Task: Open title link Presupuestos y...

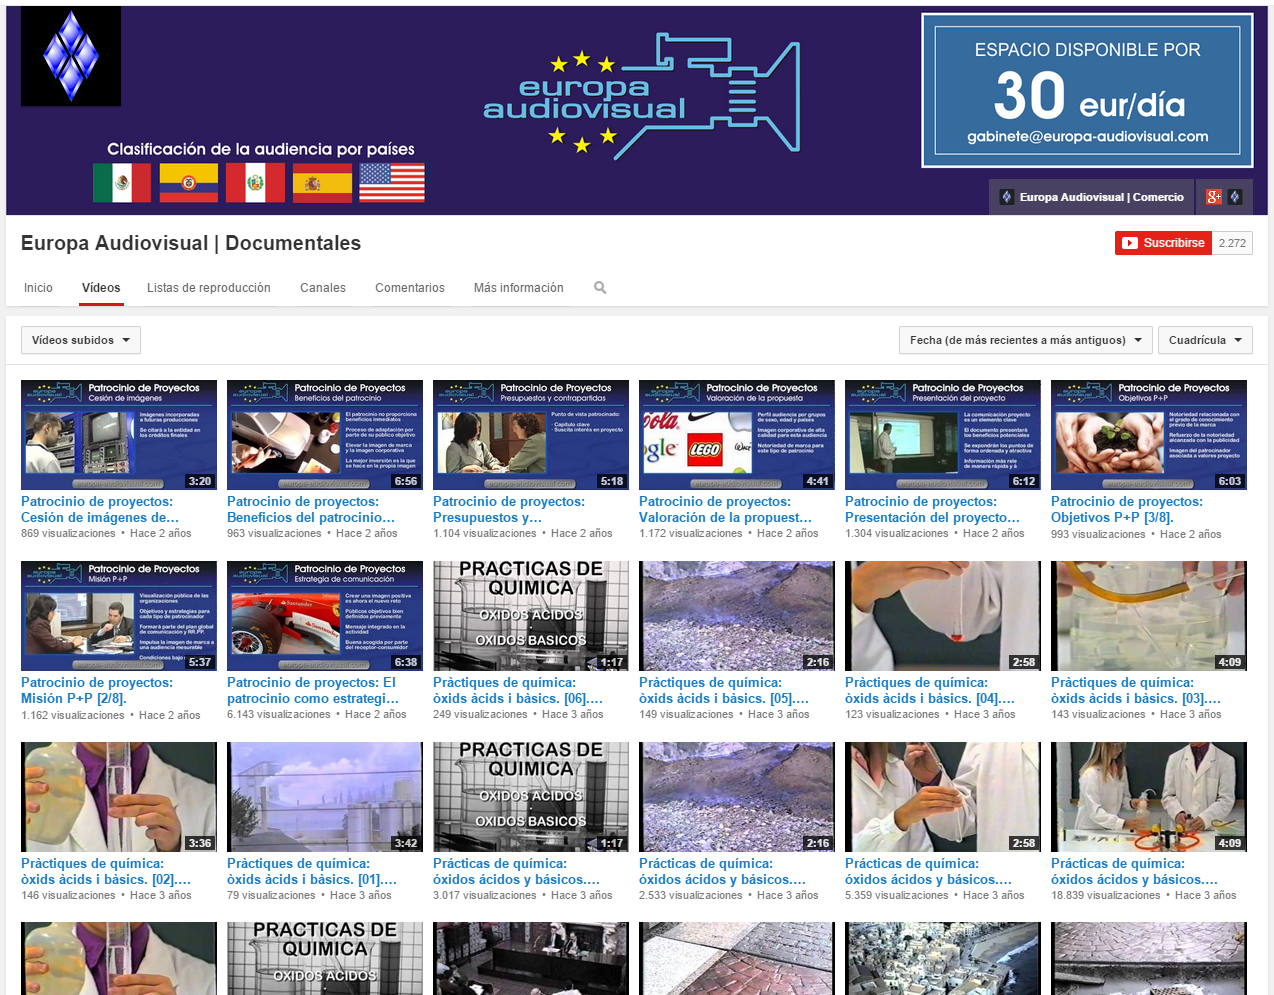Action: click(509, 510)
